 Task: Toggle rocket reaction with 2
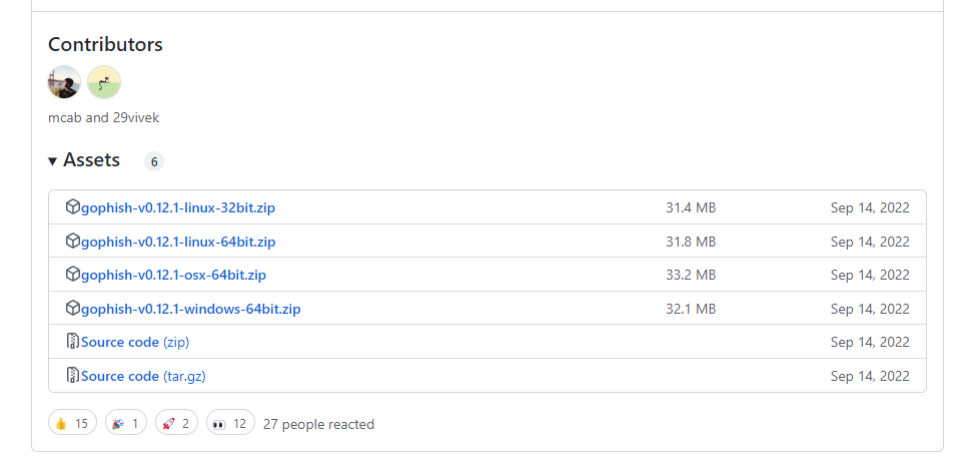[176, 423]
